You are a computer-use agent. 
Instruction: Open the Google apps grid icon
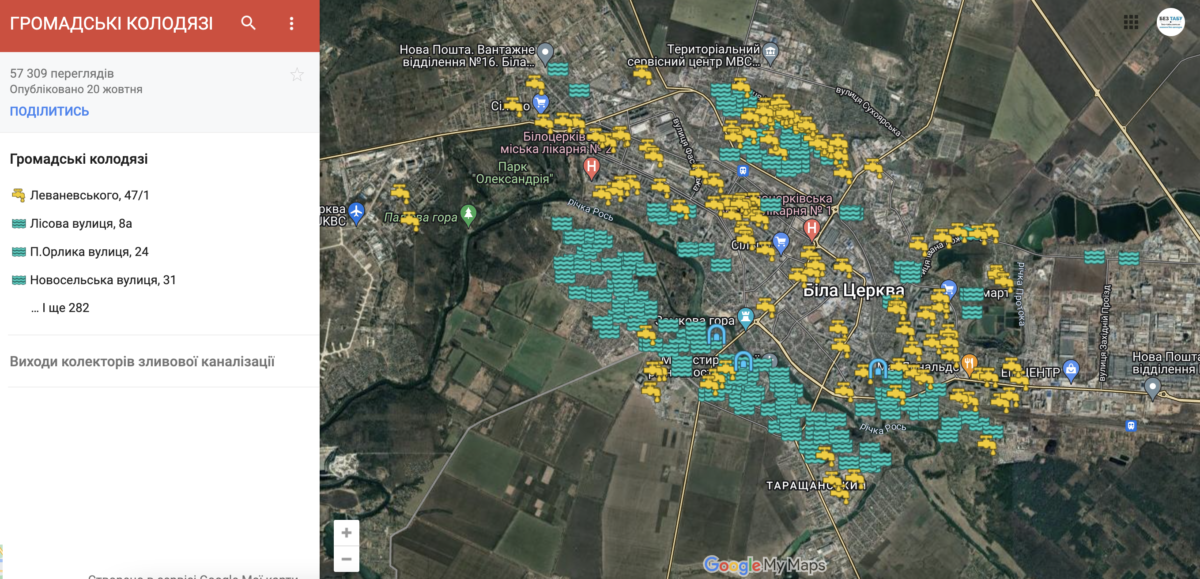(1131, 22)
